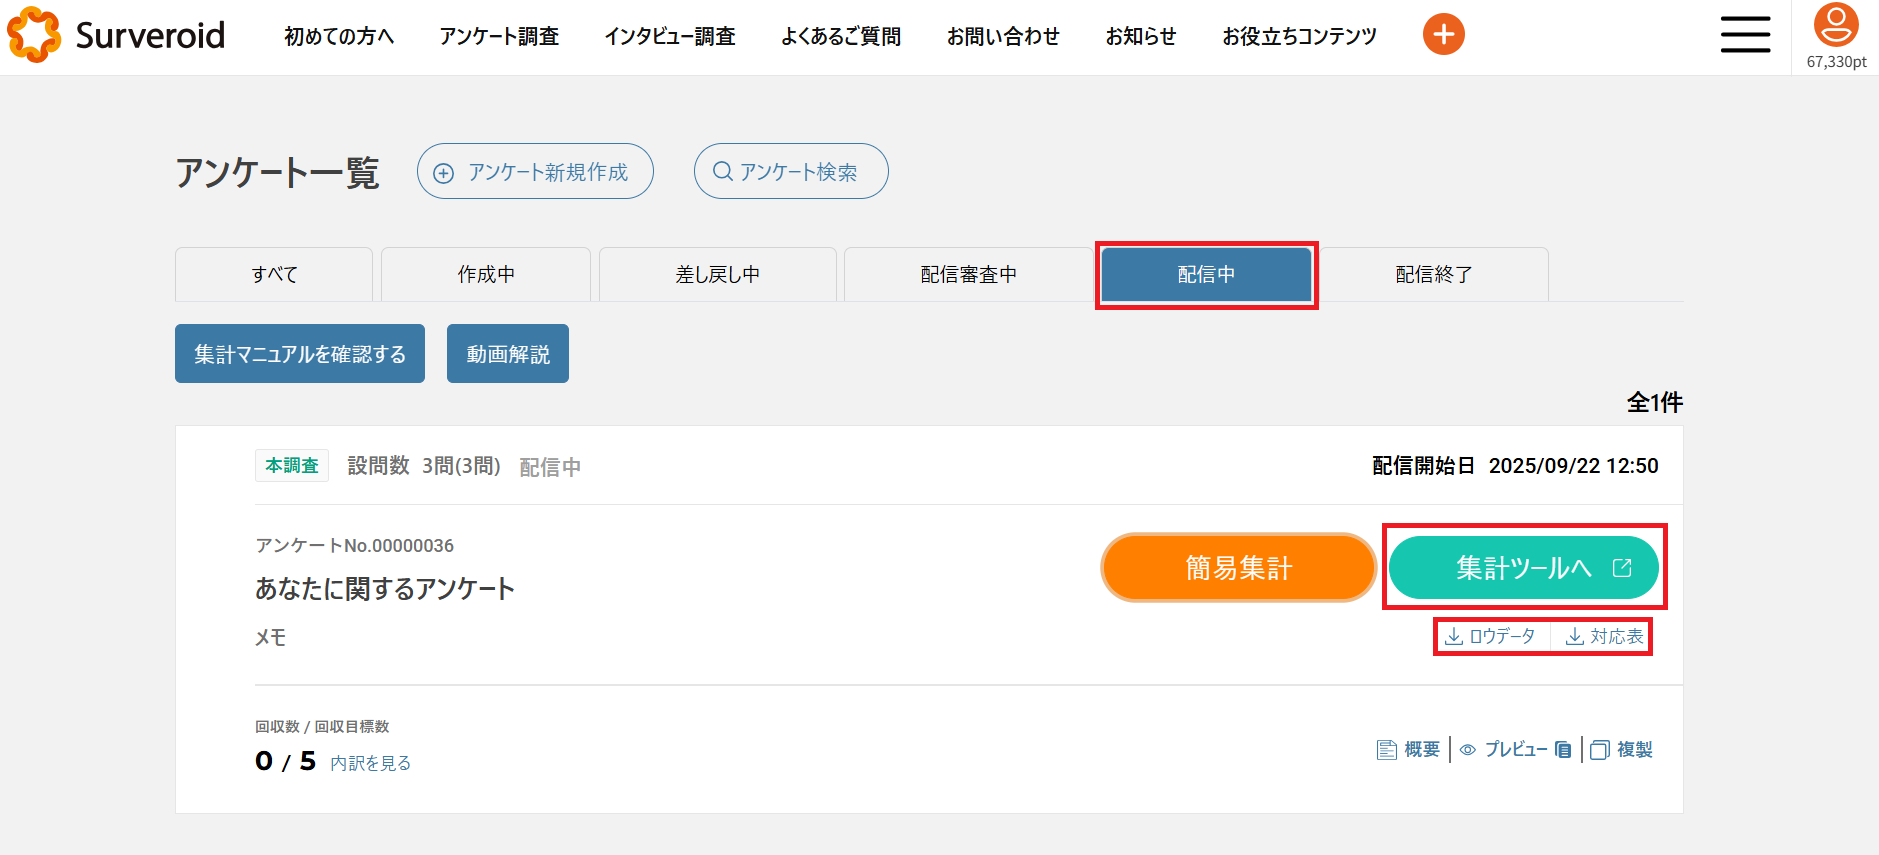Click the user account avatar icon
Image resolution: width=1879 pixels, height=855 pixels.
pyautogui.click(x=1836, y=26)
